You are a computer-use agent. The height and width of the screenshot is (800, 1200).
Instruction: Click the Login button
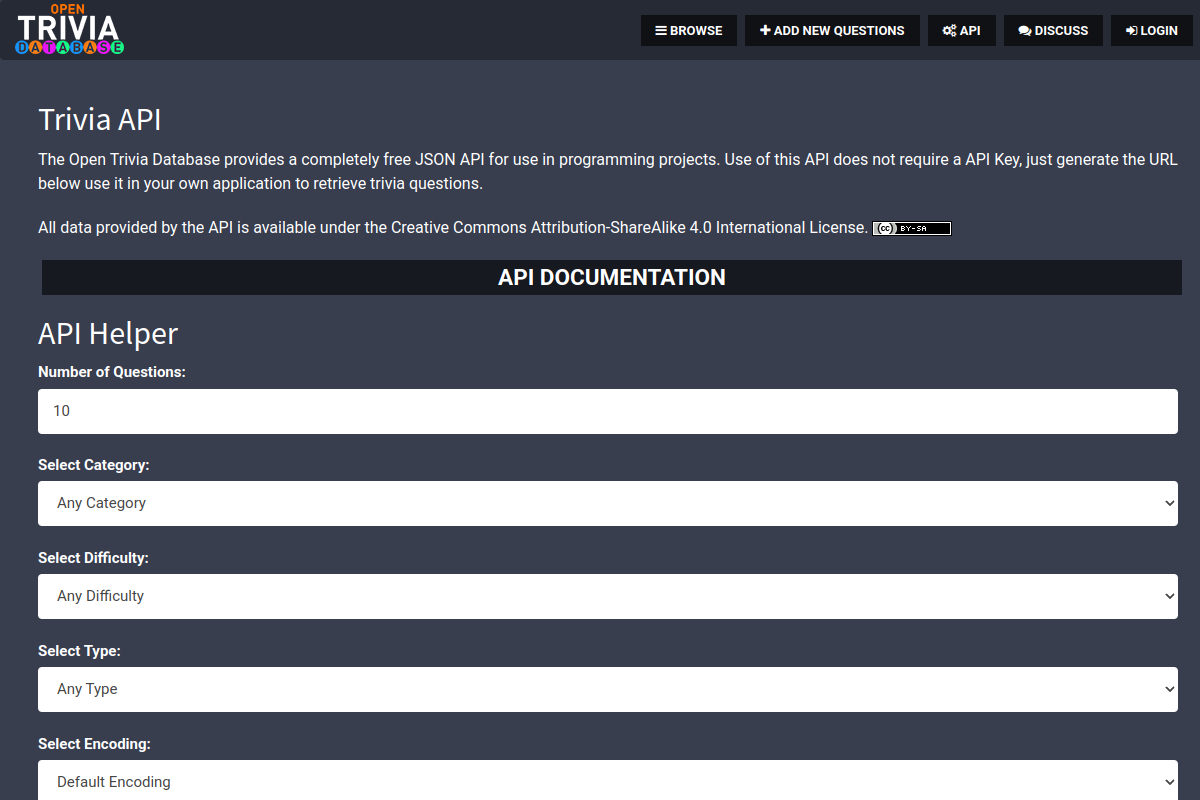point(1152,30)
